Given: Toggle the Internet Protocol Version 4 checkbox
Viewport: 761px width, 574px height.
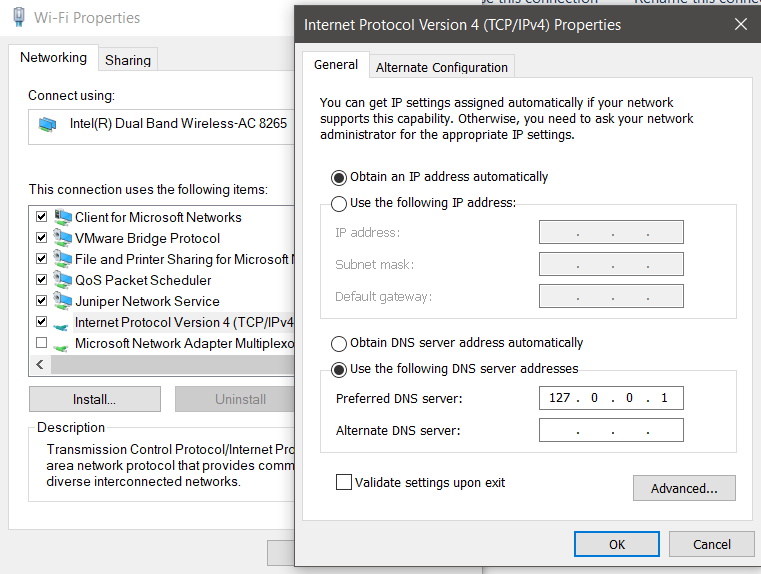Looking at the screenshot, I should (x=42, y=321).
